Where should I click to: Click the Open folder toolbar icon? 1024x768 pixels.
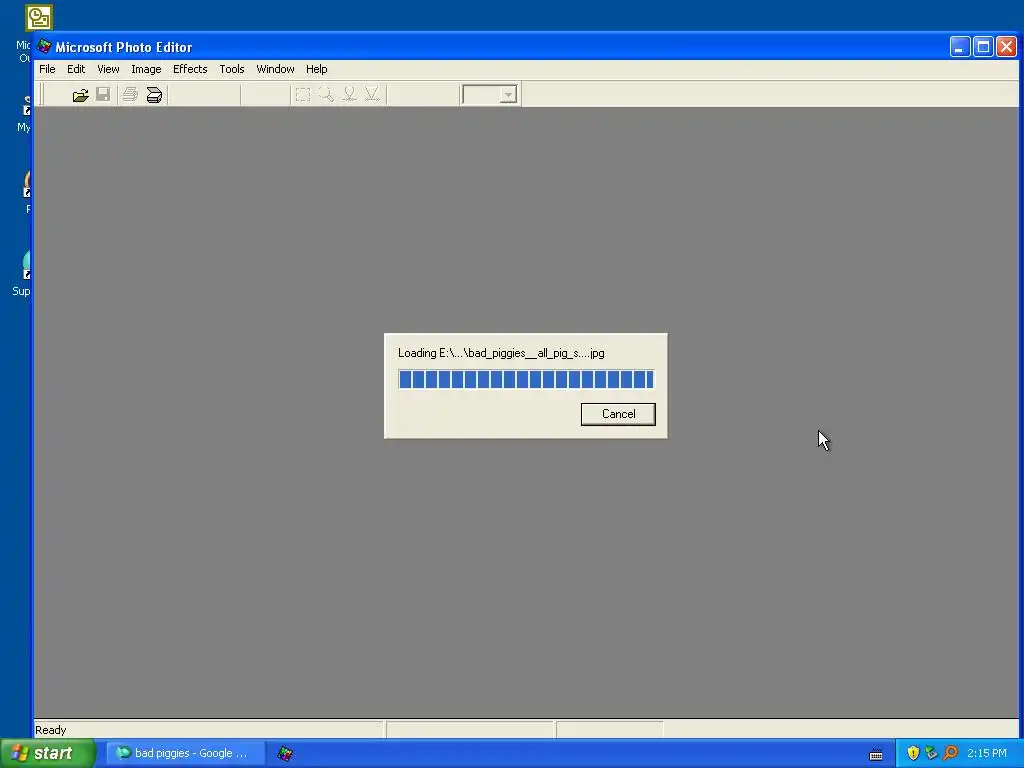point(80,95)
